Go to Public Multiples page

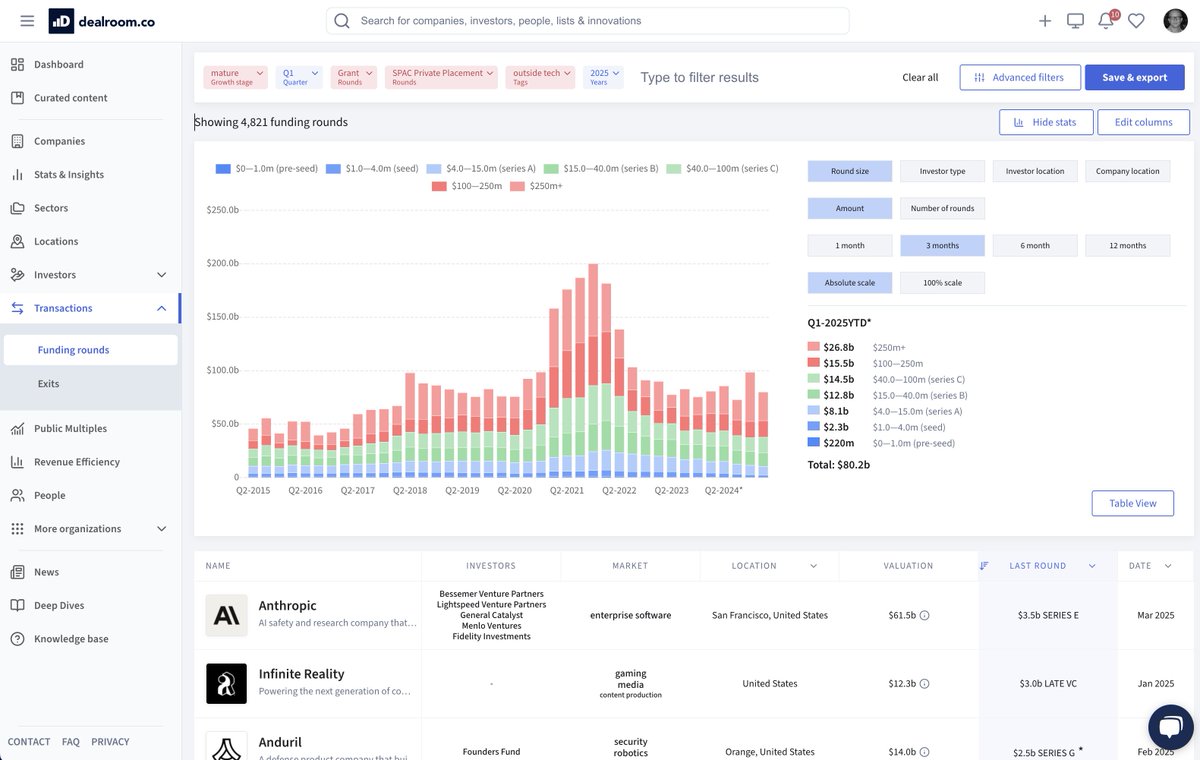[70, 429]
